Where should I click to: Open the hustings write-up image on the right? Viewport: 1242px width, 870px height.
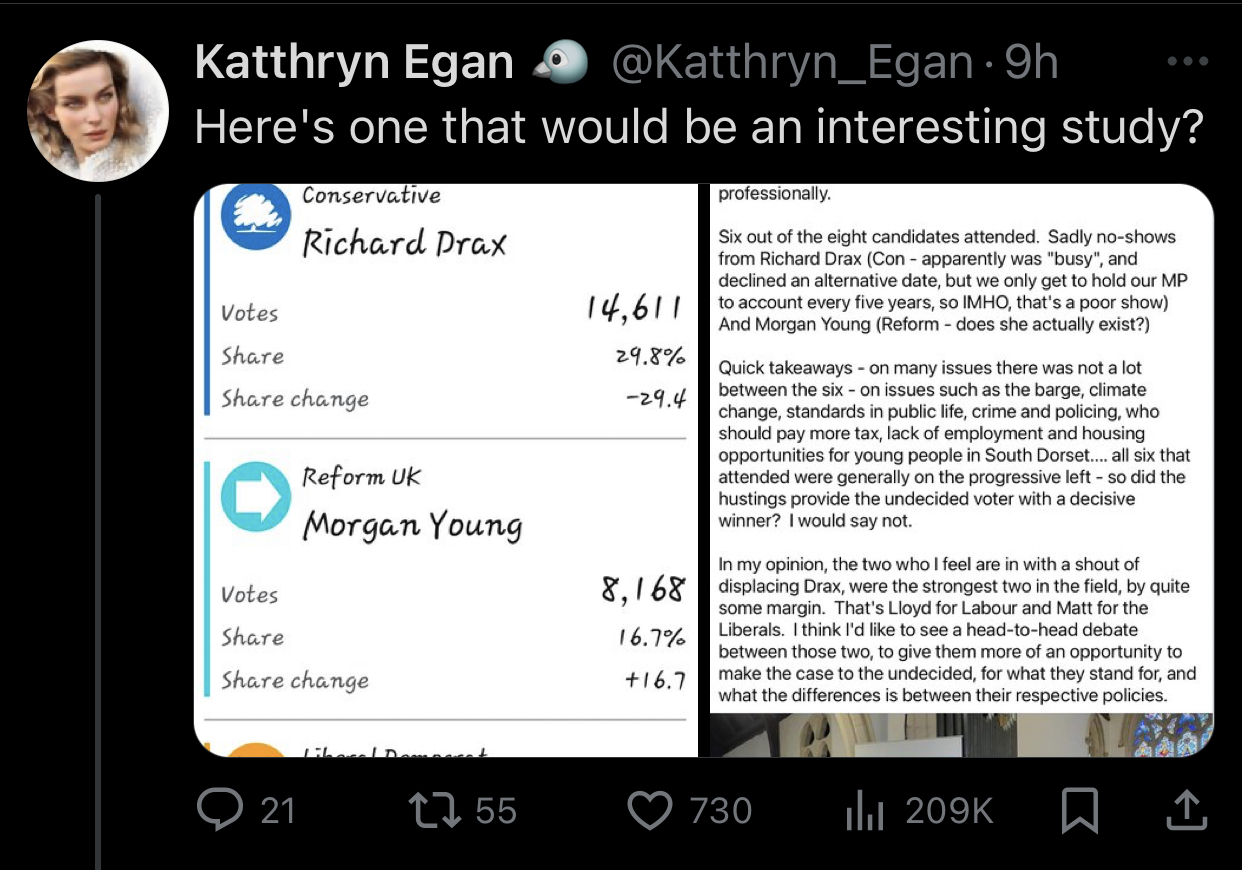point(960,470)
